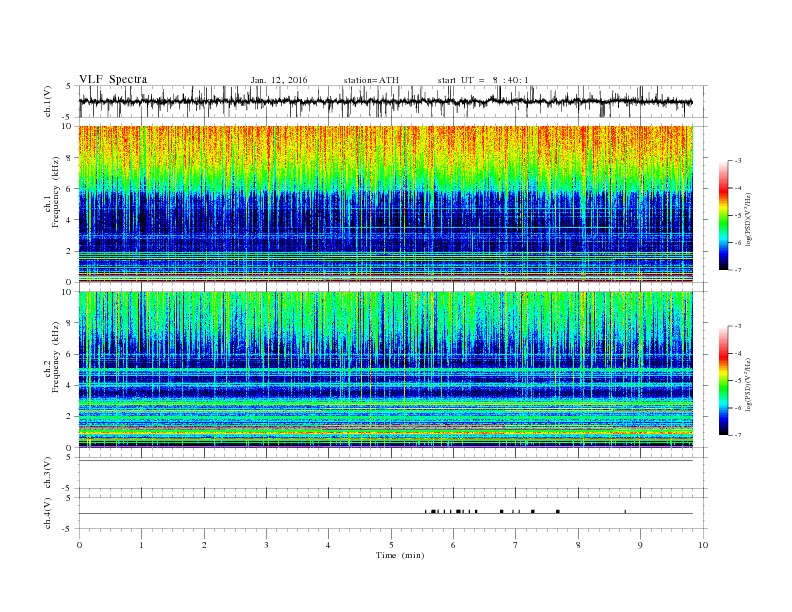Click the "-5" label on ch.1 colorbar
The width and height of the screenshot is (792, 612).
[738, 216]
